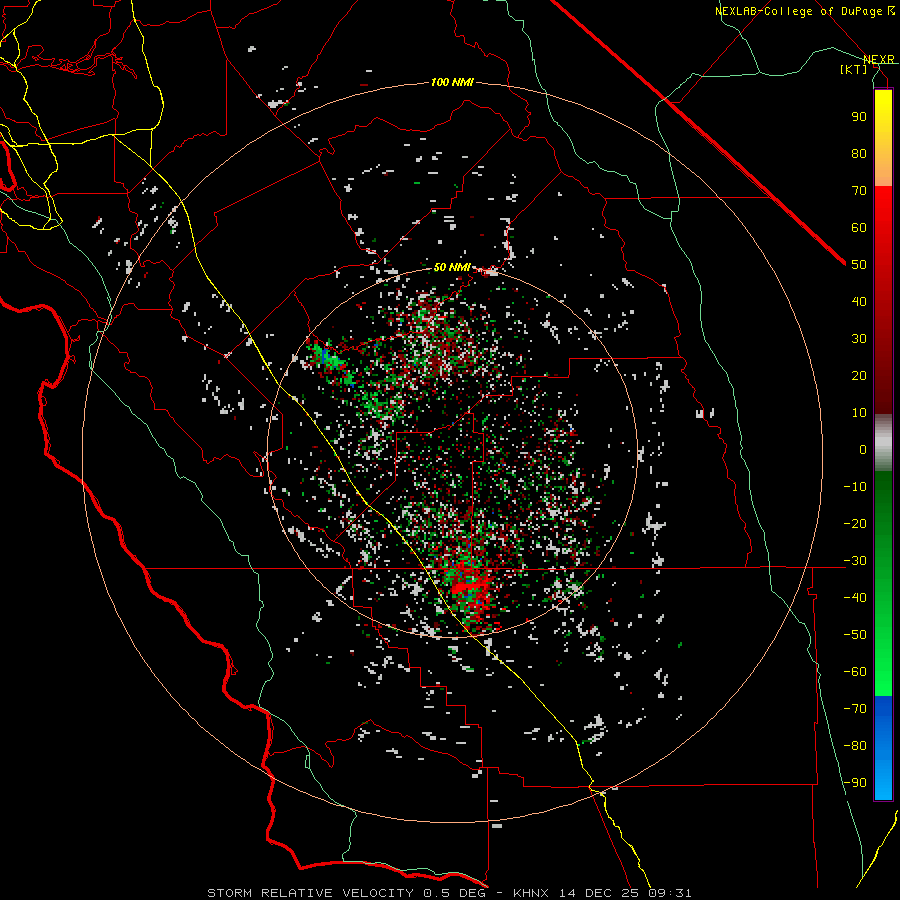This screenshot has width=900, height=900.
Task: Click the 70 knots label on the scale
Action: pyautogui.click(x=859, y=191)
